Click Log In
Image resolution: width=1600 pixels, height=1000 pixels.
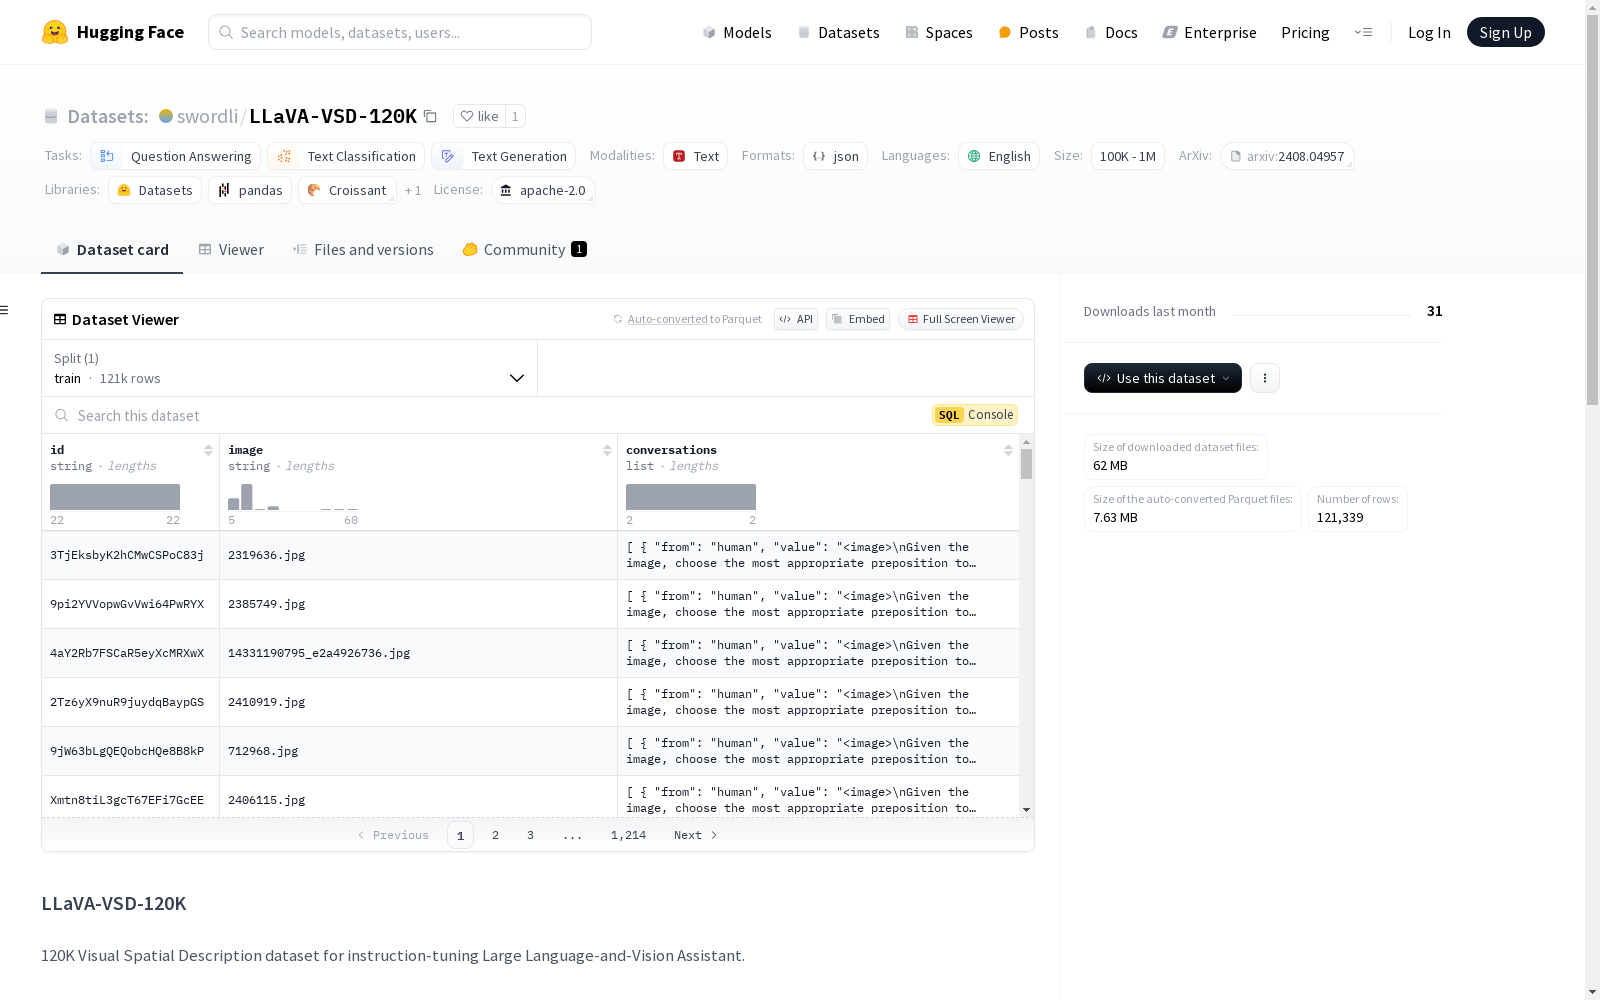coord(1429,32)
